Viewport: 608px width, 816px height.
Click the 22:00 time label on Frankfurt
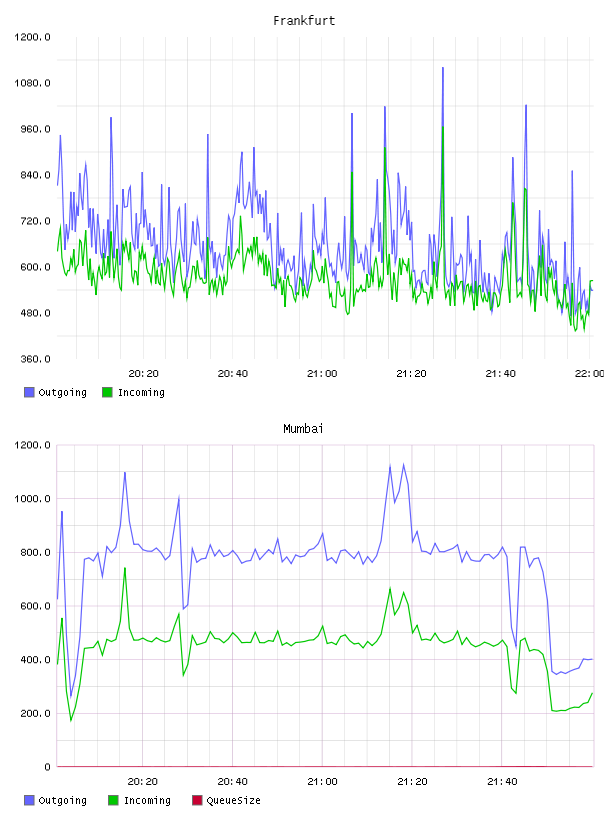[x=590, y=374]
